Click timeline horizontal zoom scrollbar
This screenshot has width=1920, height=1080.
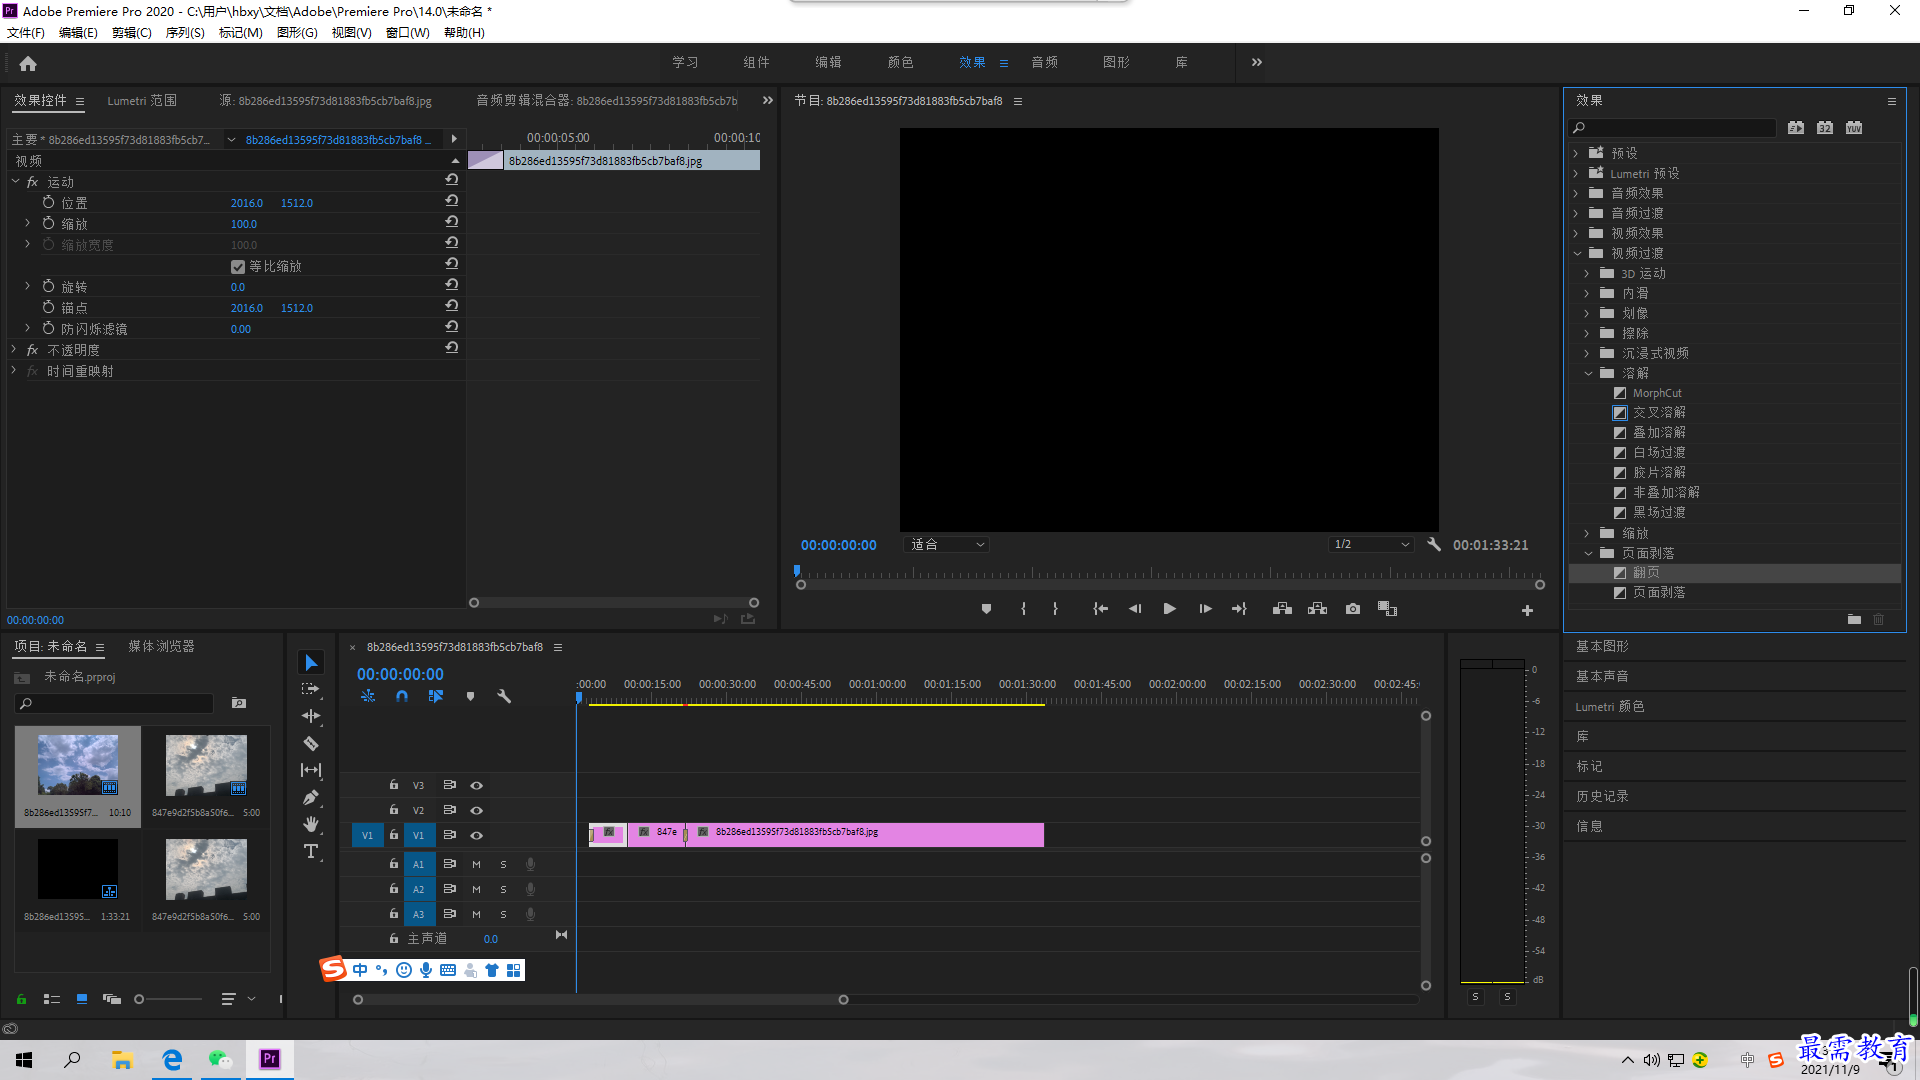point(600,999)
